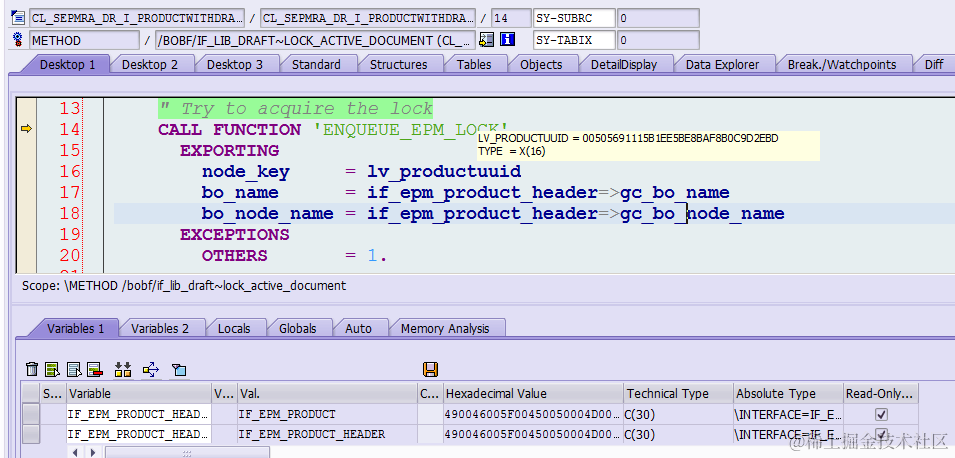Select the Variables 1 tab
Image resolution: width=955 pixels, height=458 pixels.
coord(76,328)
